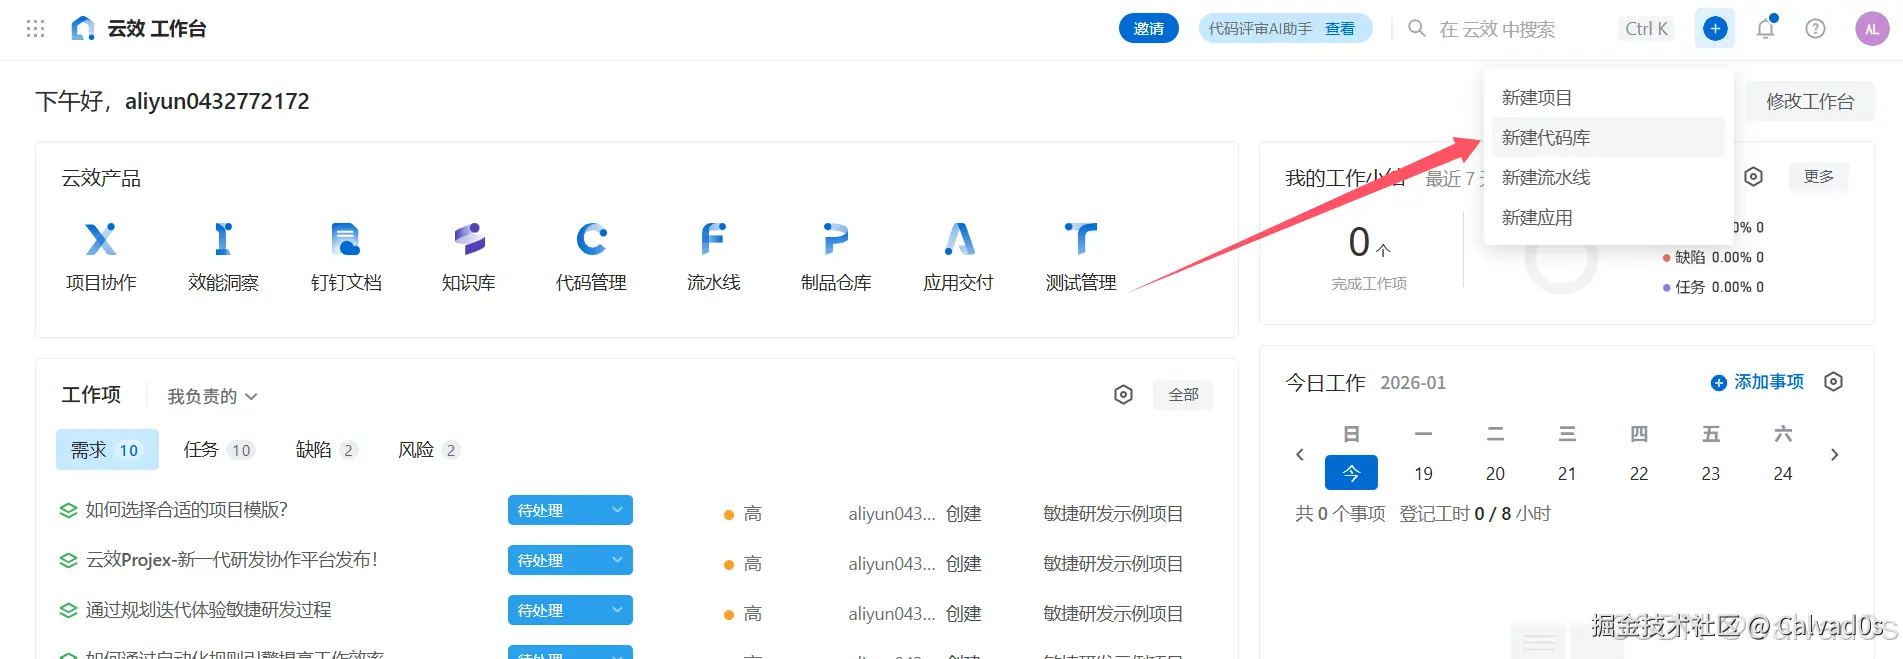Go to previous week in calendar
Viewport: 1903px width, 659px height.
[1300, 455]
